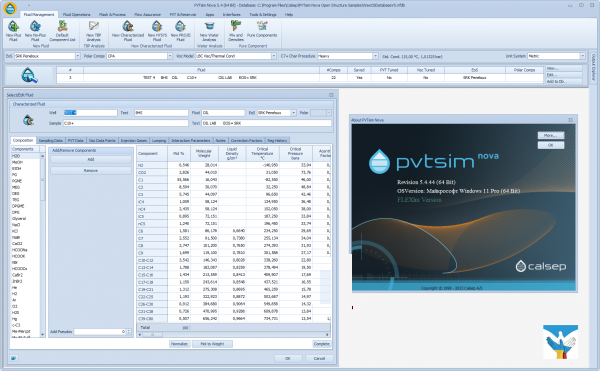Click the components list vertical scrollbar
This screenshot has width=600, height=371.
[x=42, y=245]
